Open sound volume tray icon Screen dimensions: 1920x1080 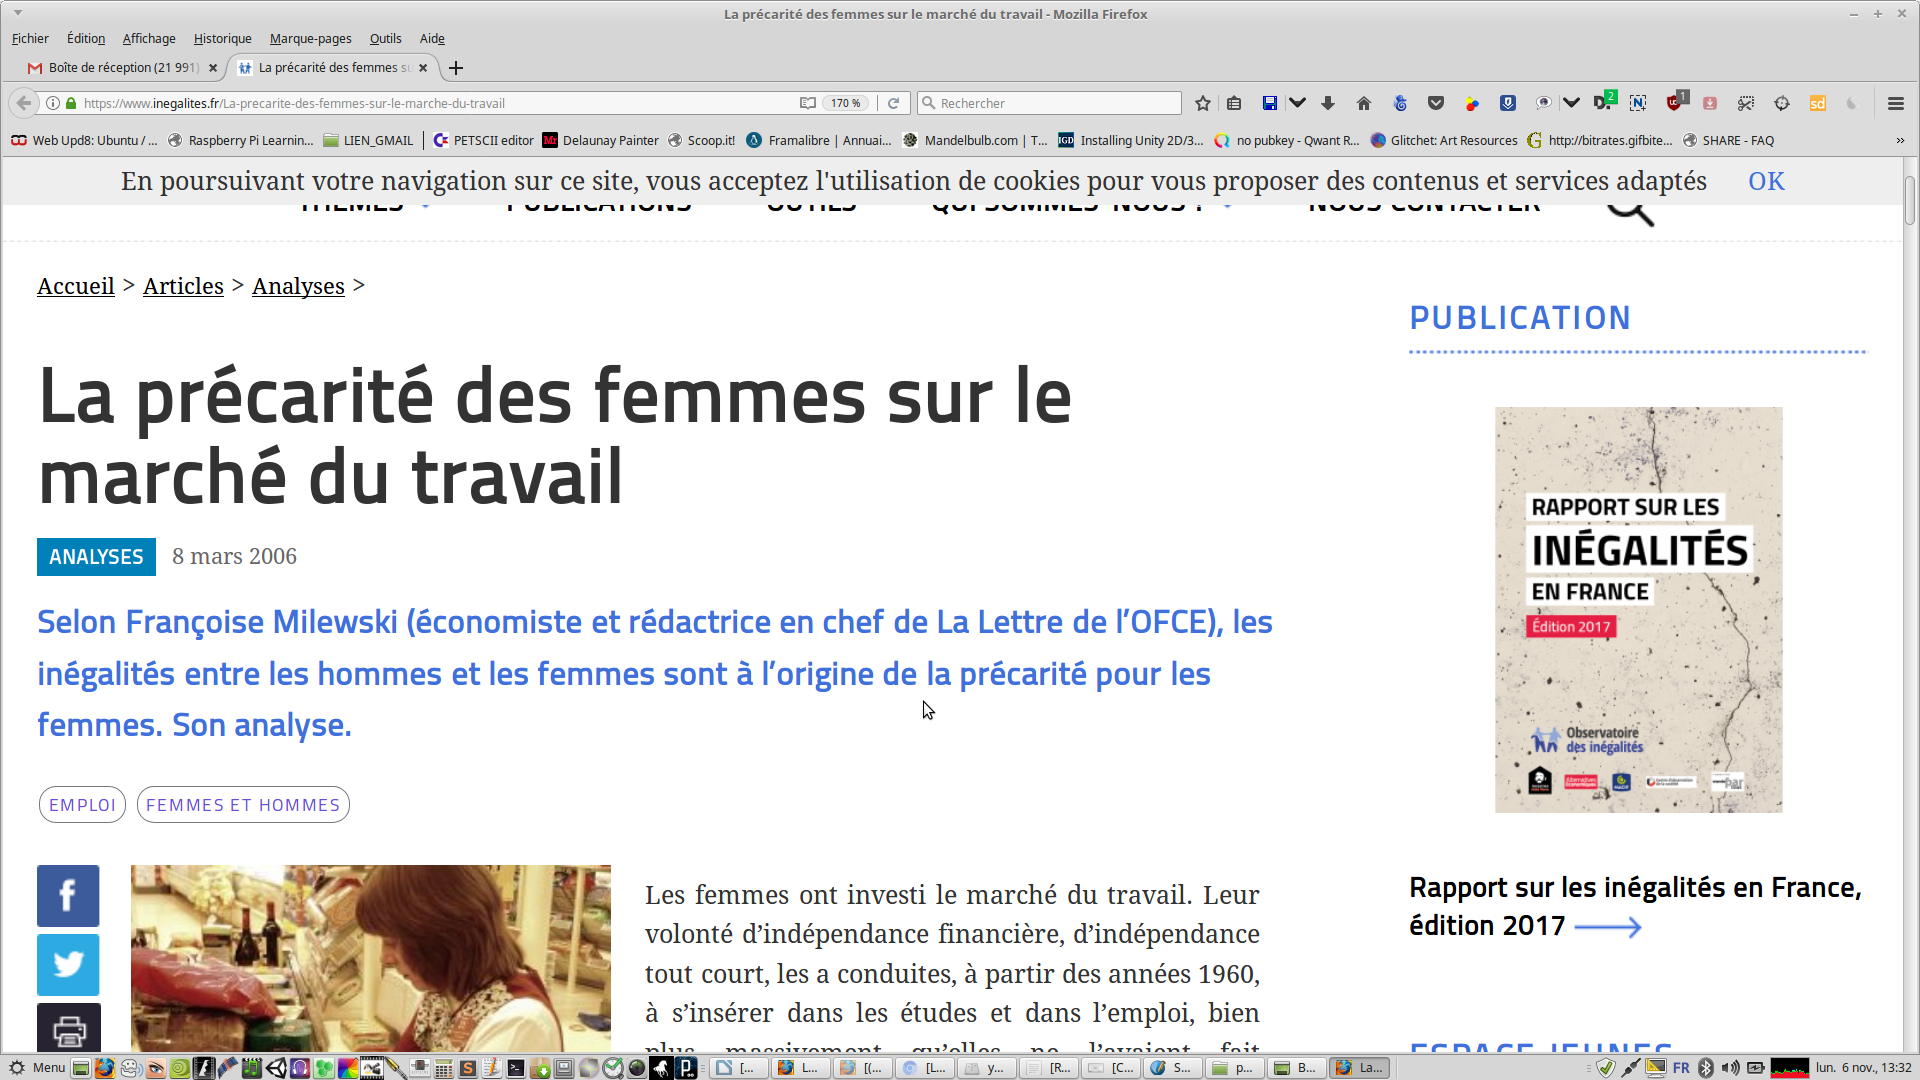coord(1730,1067)
